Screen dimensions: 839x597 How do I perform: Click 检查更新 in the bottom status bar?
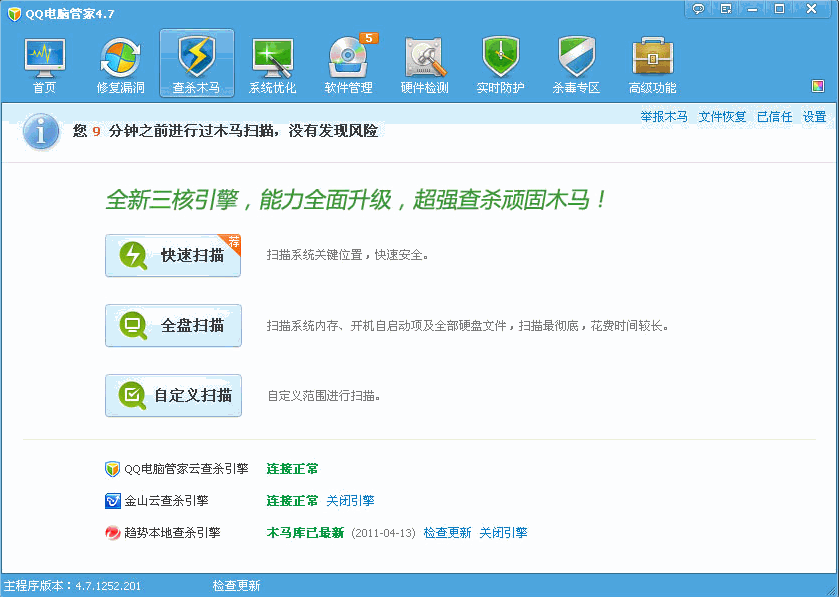tap(236, 586)
